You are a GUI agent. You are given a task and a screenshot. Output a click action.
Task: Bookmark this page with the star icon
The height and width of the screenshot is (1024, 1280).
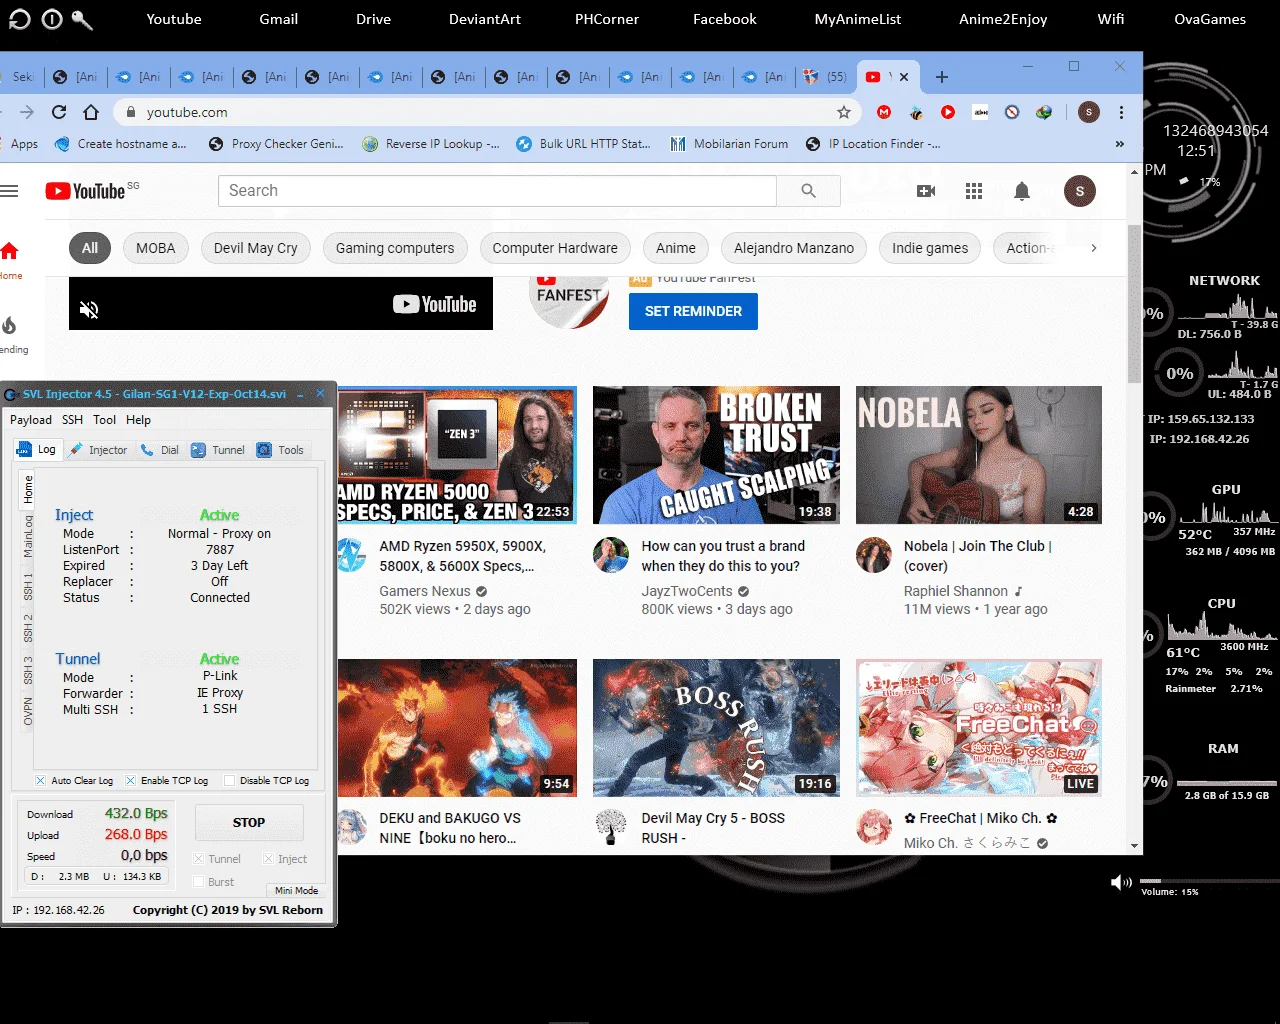tap(844, 112)
